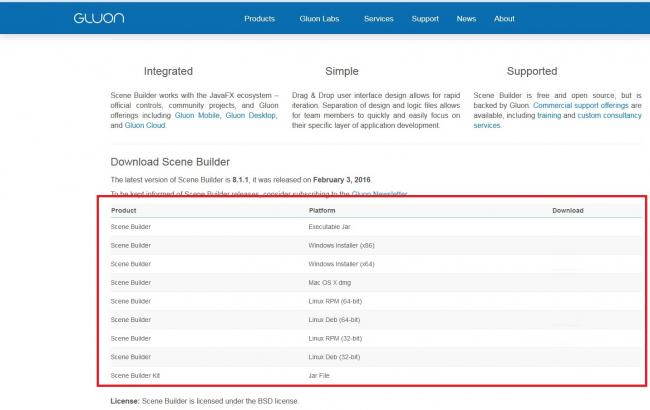Open Commercial support offerings link
Image resolution: width=650 pixels, height=410 pixels.
[x=581, y=105]
